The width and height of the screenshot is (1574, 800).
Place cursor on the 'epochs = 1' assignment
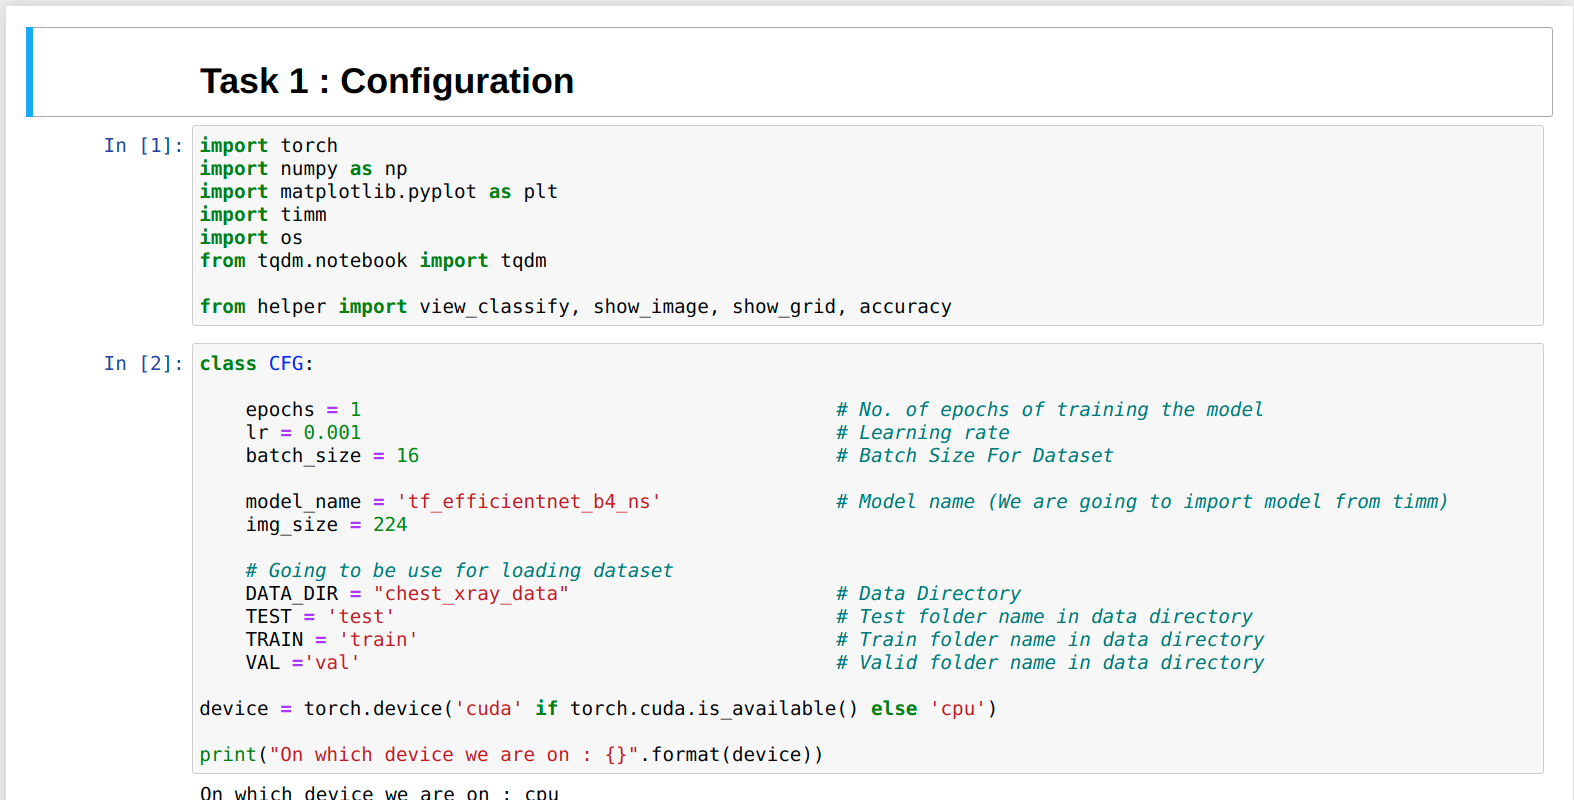click(303, 410)
